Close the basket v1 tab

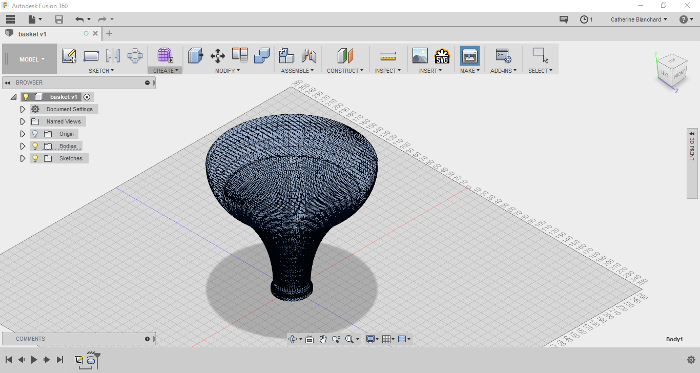(95, 33)
